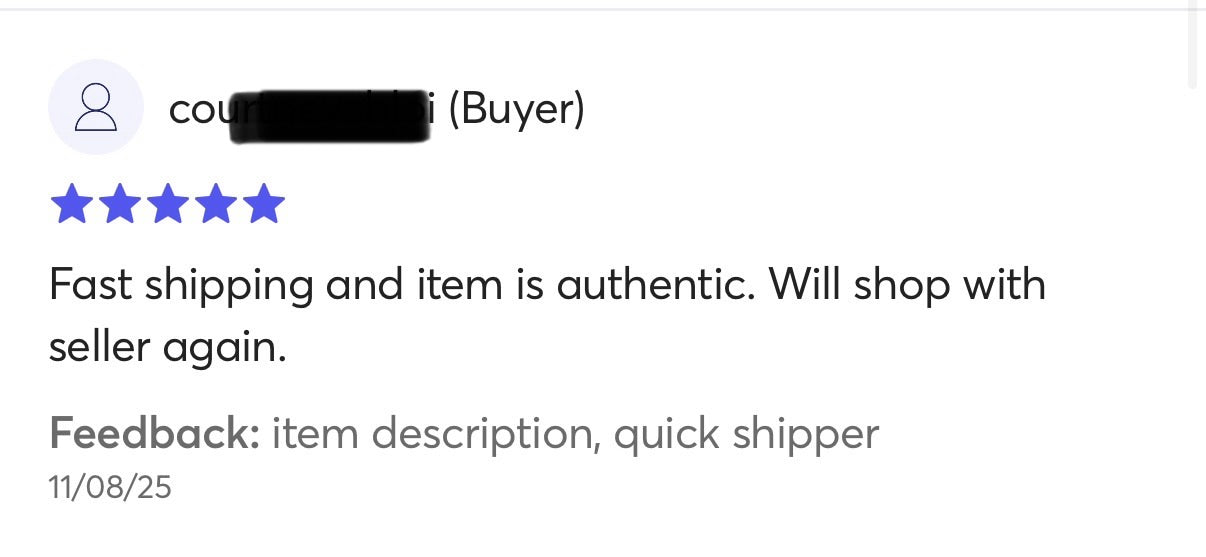The height and width of the screenshot is (557, 1206).
Task: Click the fifth (last) rating star
Action: (x=264, y=204)
